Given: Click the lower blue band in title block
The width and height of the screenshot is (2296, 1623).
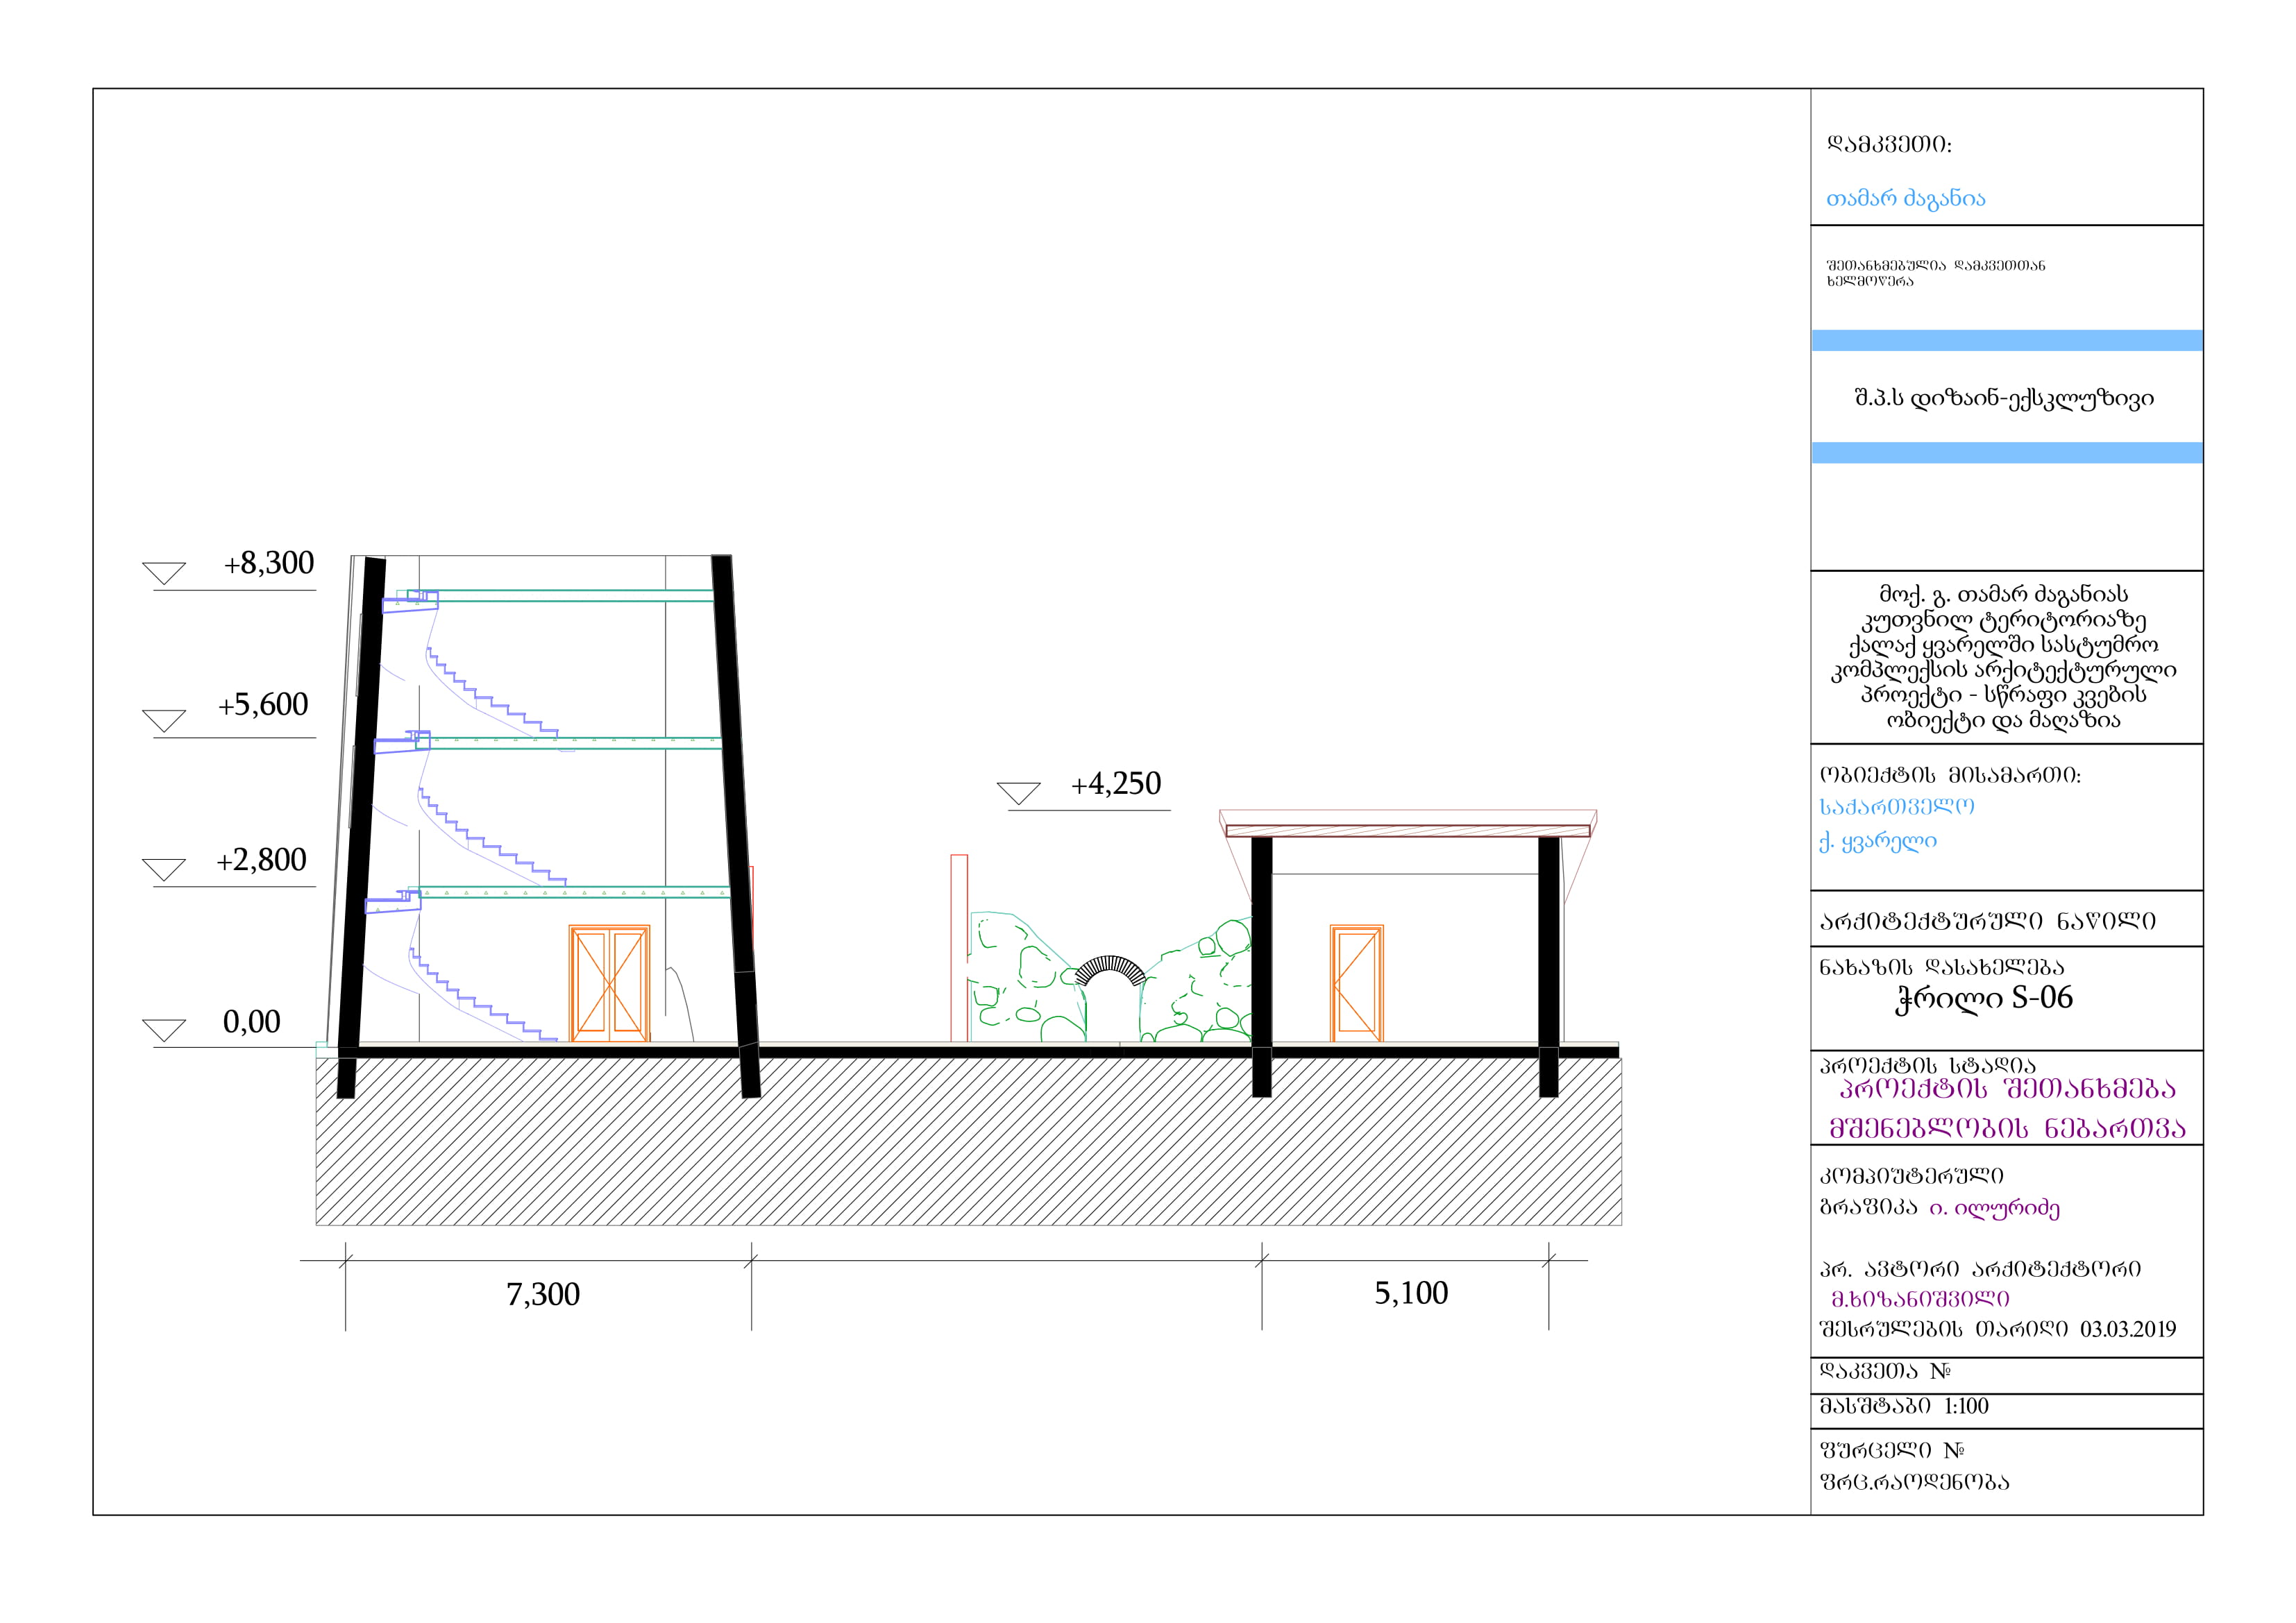Looking at the screenshot, I should point(2006,453).
